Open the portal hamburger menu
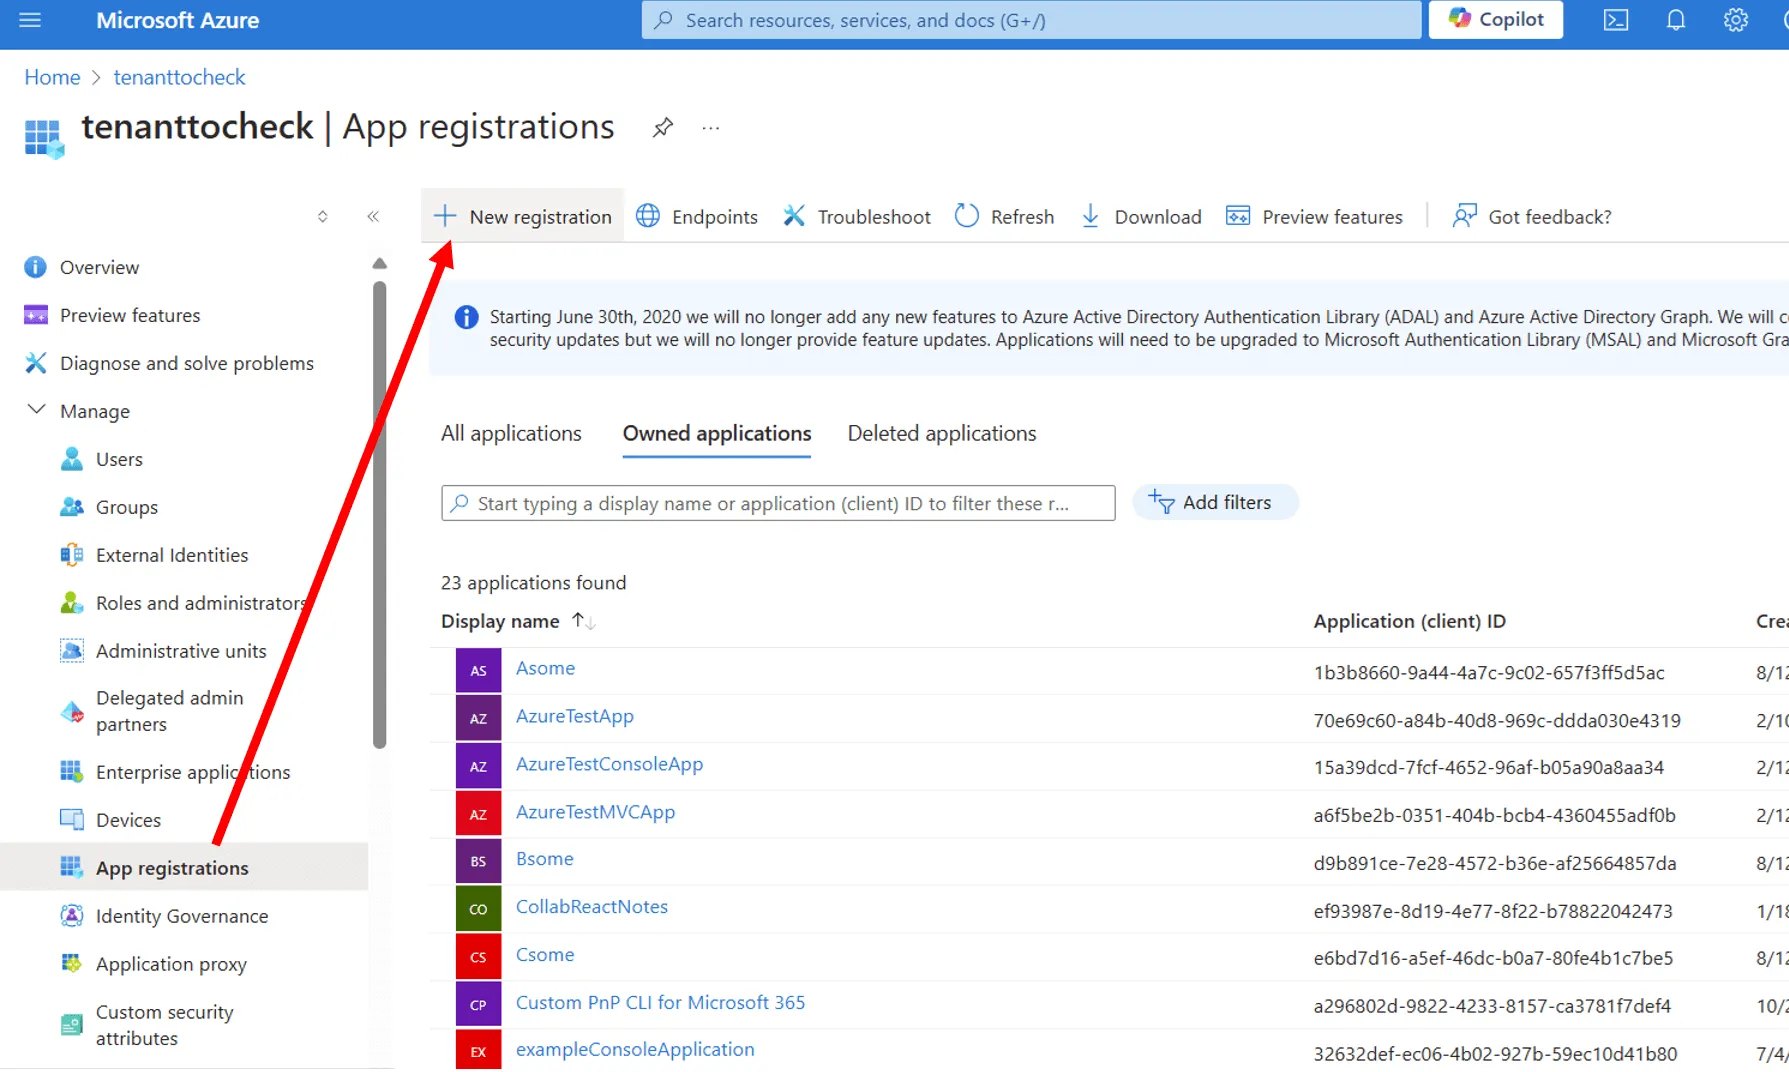The width and height of the screenshot is (1789, 1072). (28, 19)
